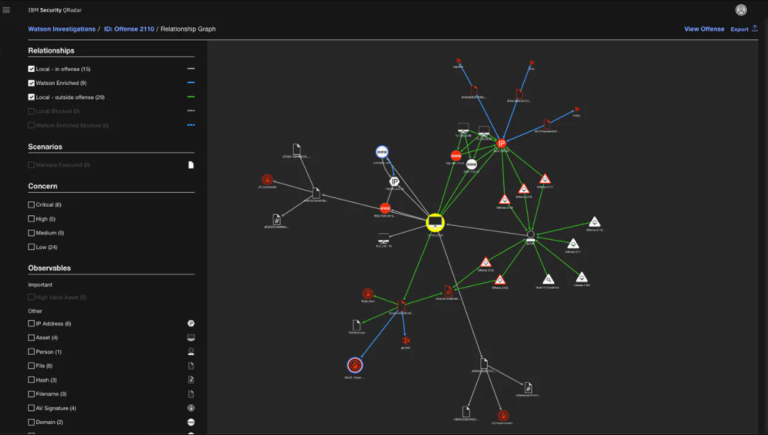Check the Watson Enriched Blocked (0) box

tap(31, 125)
